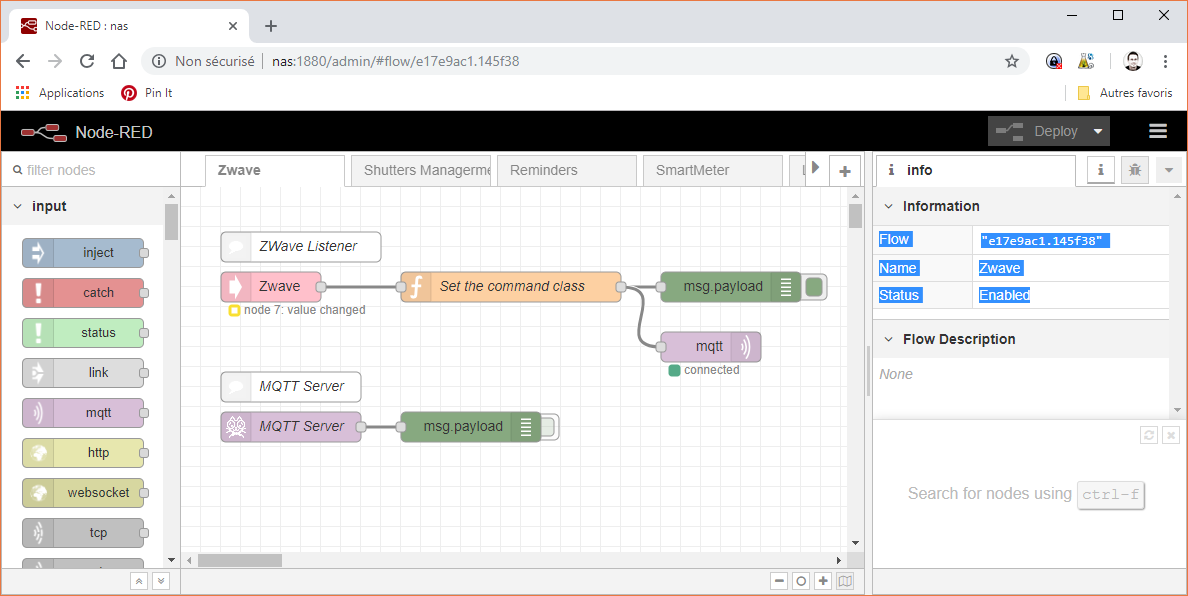
Task: Select the inject node in palette
Action: (x=83, y=253)
